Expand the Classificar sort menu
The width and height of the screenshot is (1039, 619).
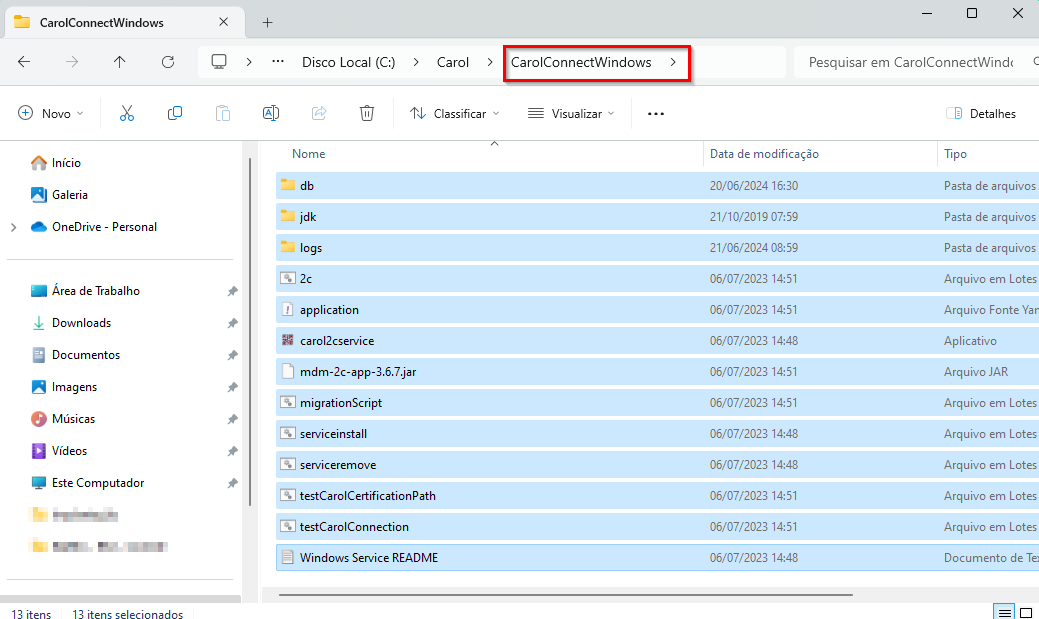click(455, 114)
